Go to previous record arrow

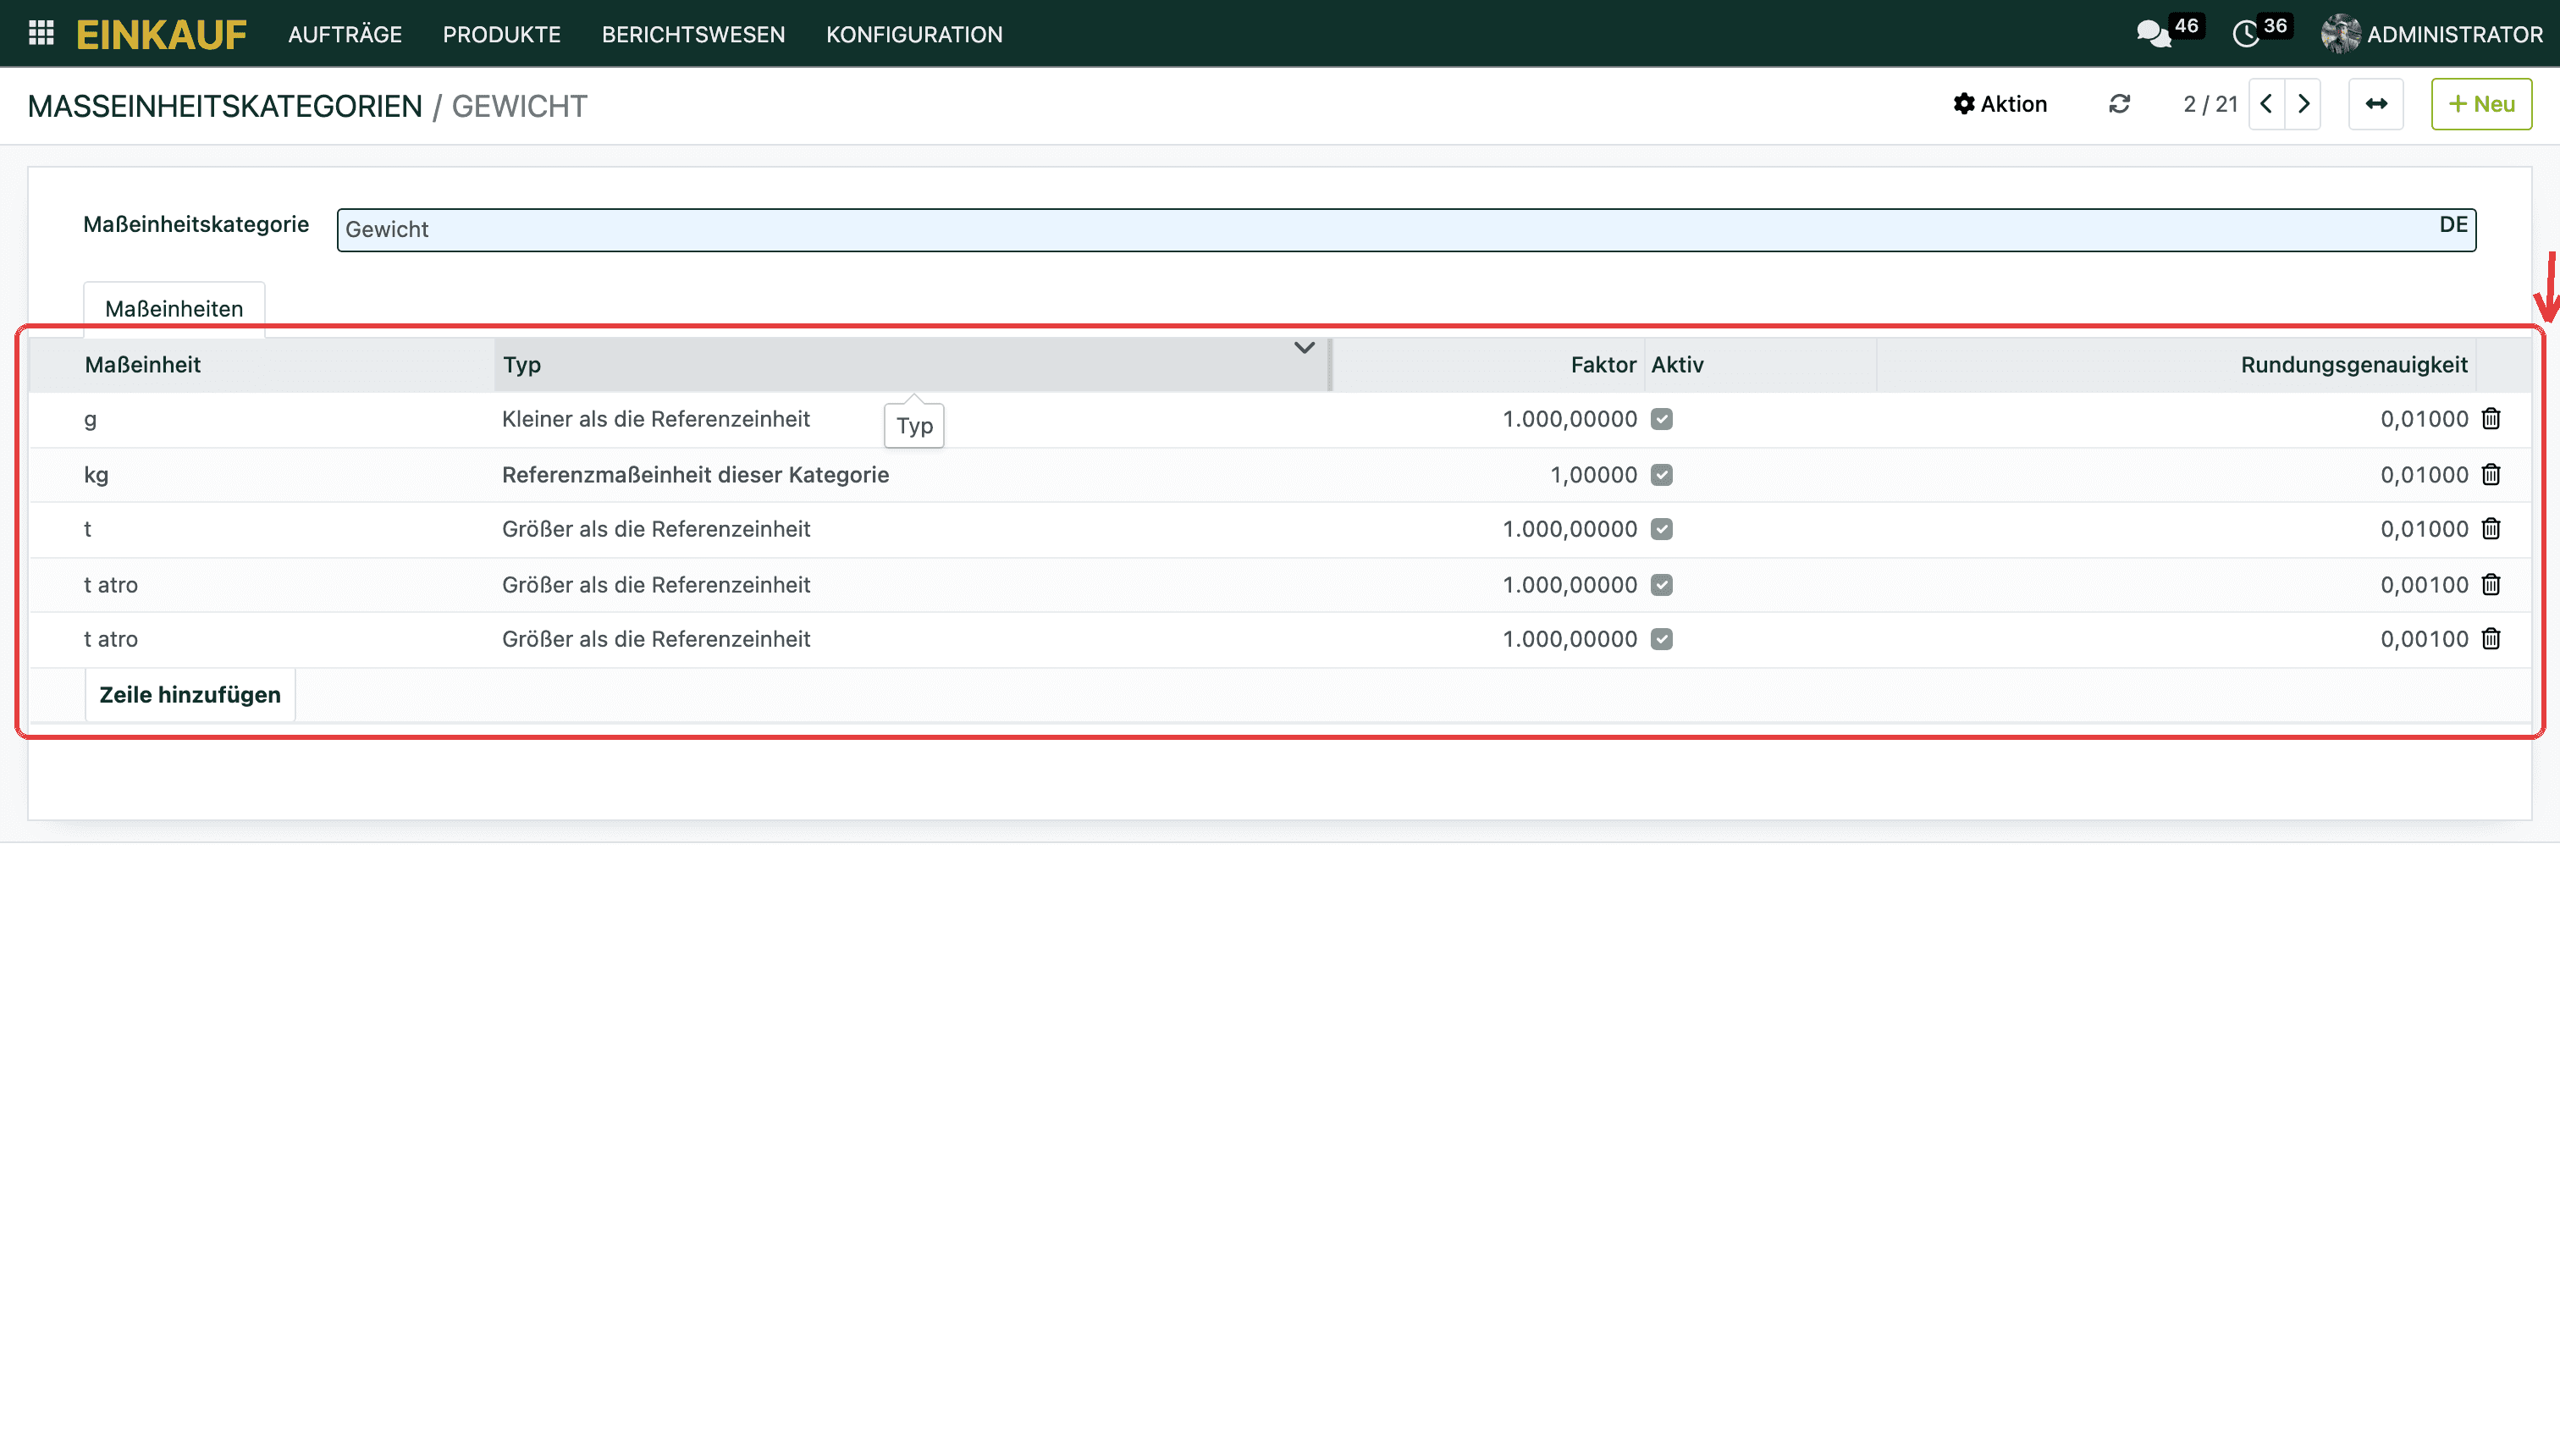pyautogui.click(x=2267, y=104)
